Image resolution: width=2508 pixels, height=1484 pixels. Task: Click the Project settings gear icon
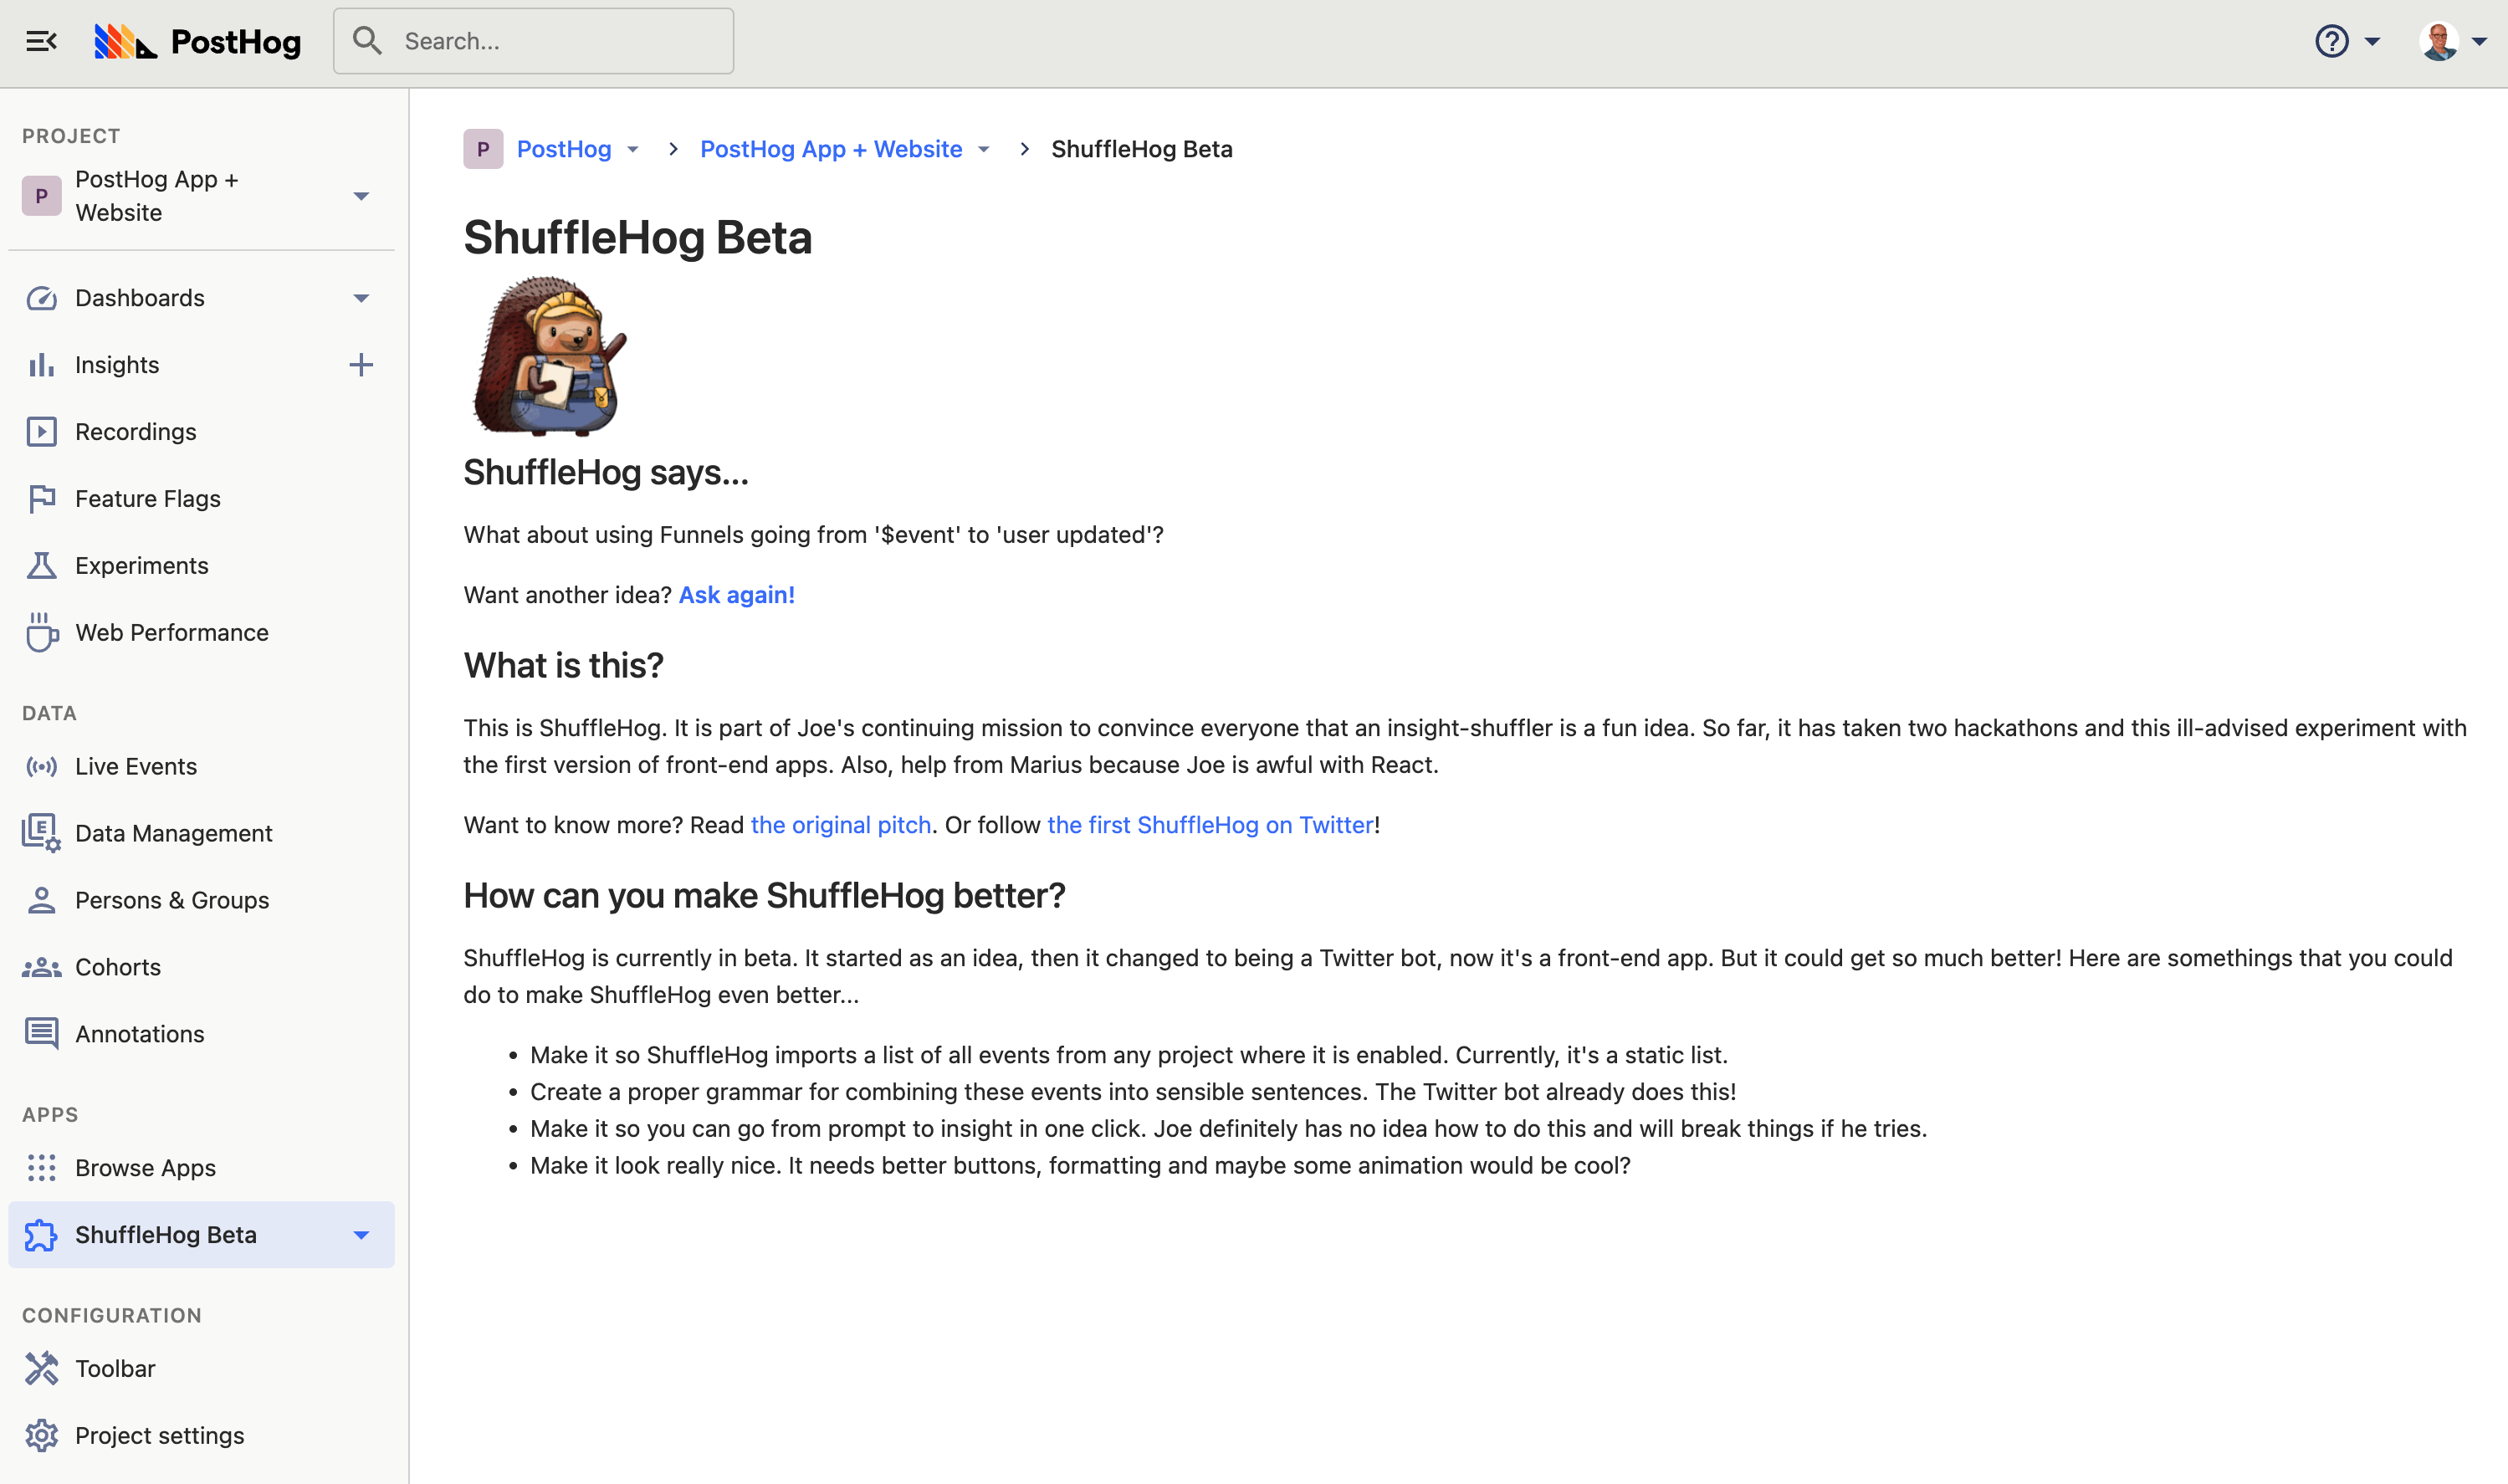coord(41,1435)
